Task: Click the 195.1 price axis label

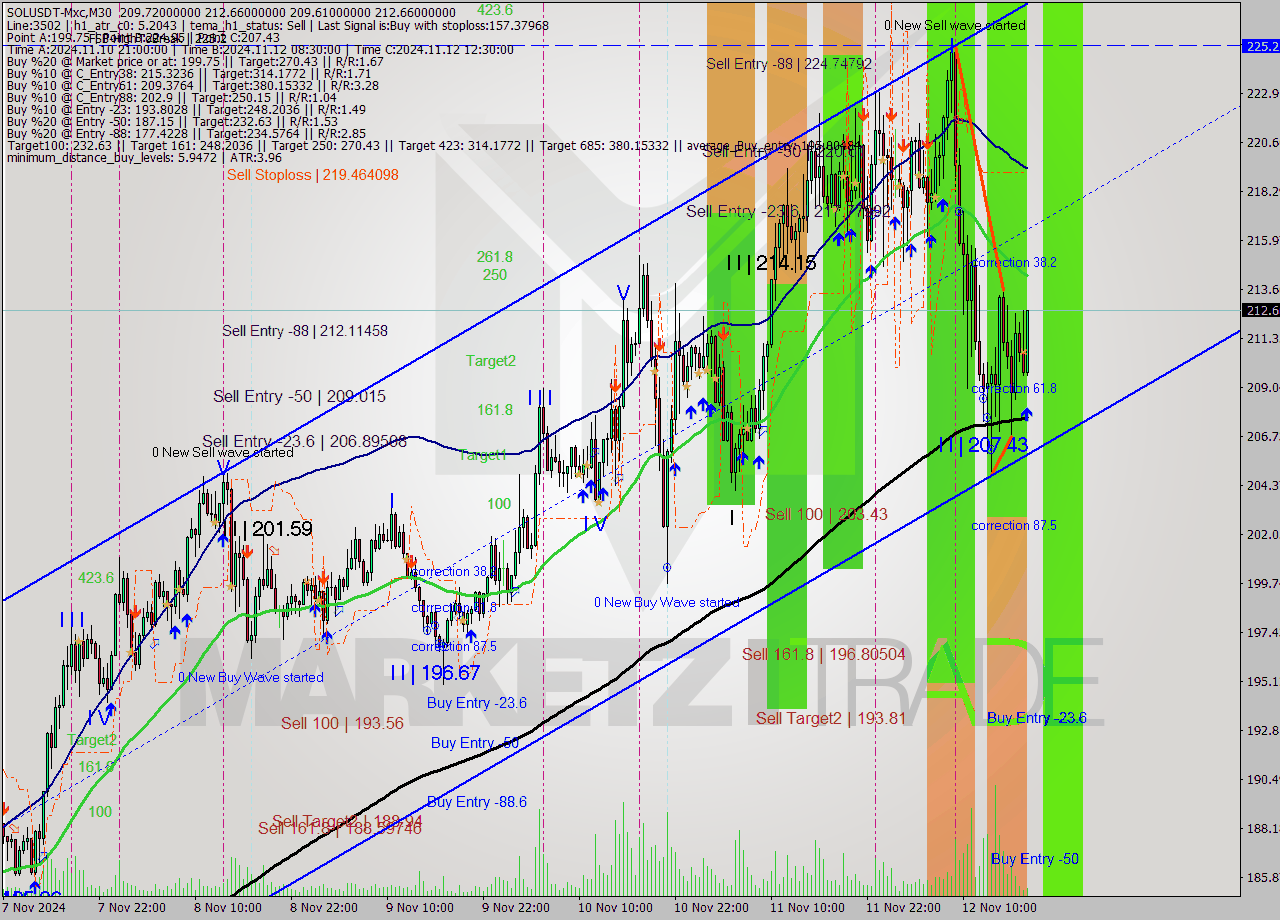Action: tap(1262, 682)
